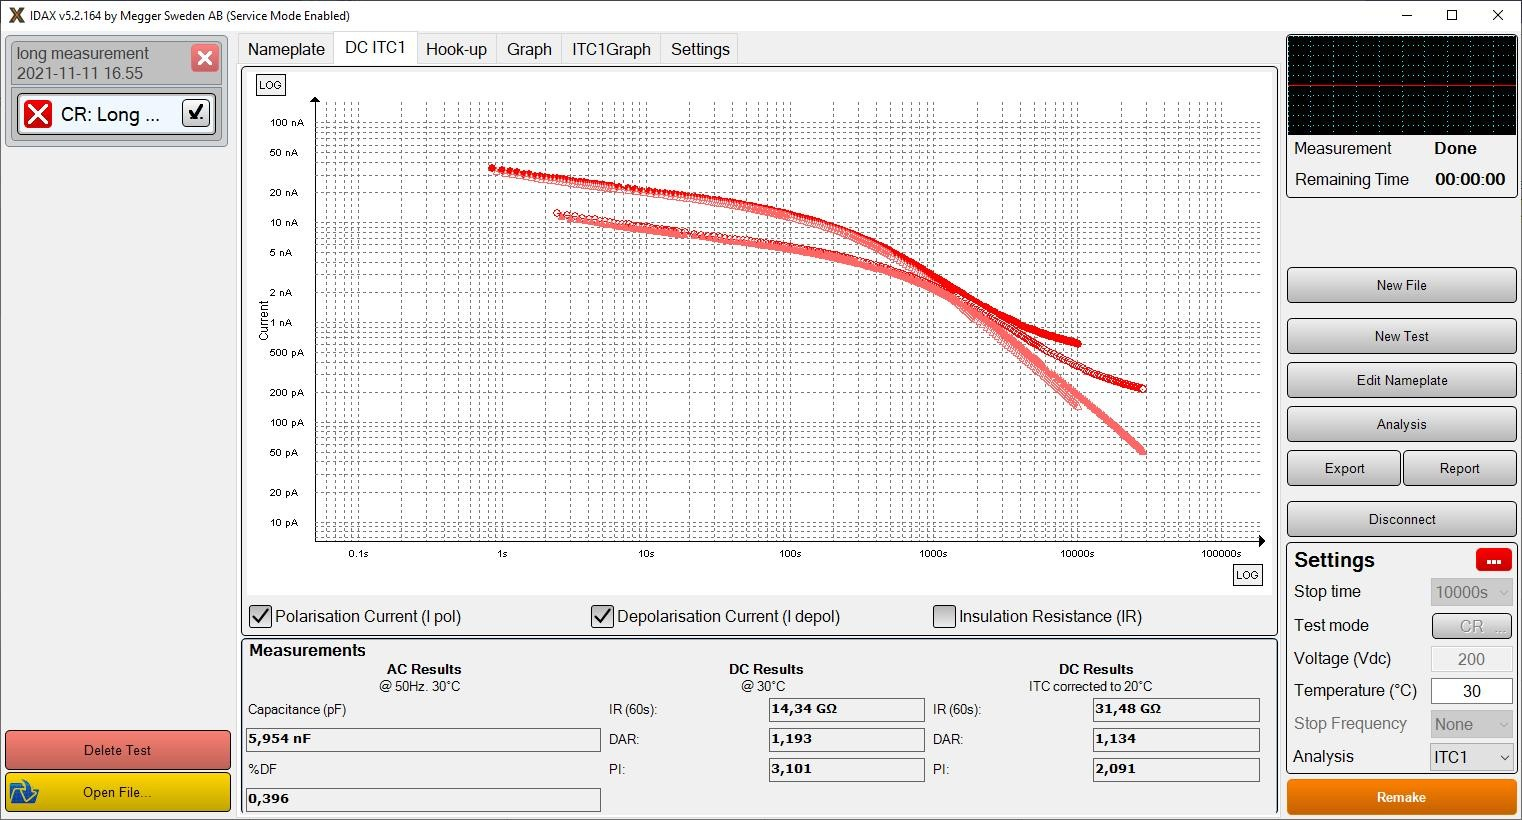Toggle the CR: Long test checkmark
The width and height of the screenshot is (1522, 820).
coord(196,113)
